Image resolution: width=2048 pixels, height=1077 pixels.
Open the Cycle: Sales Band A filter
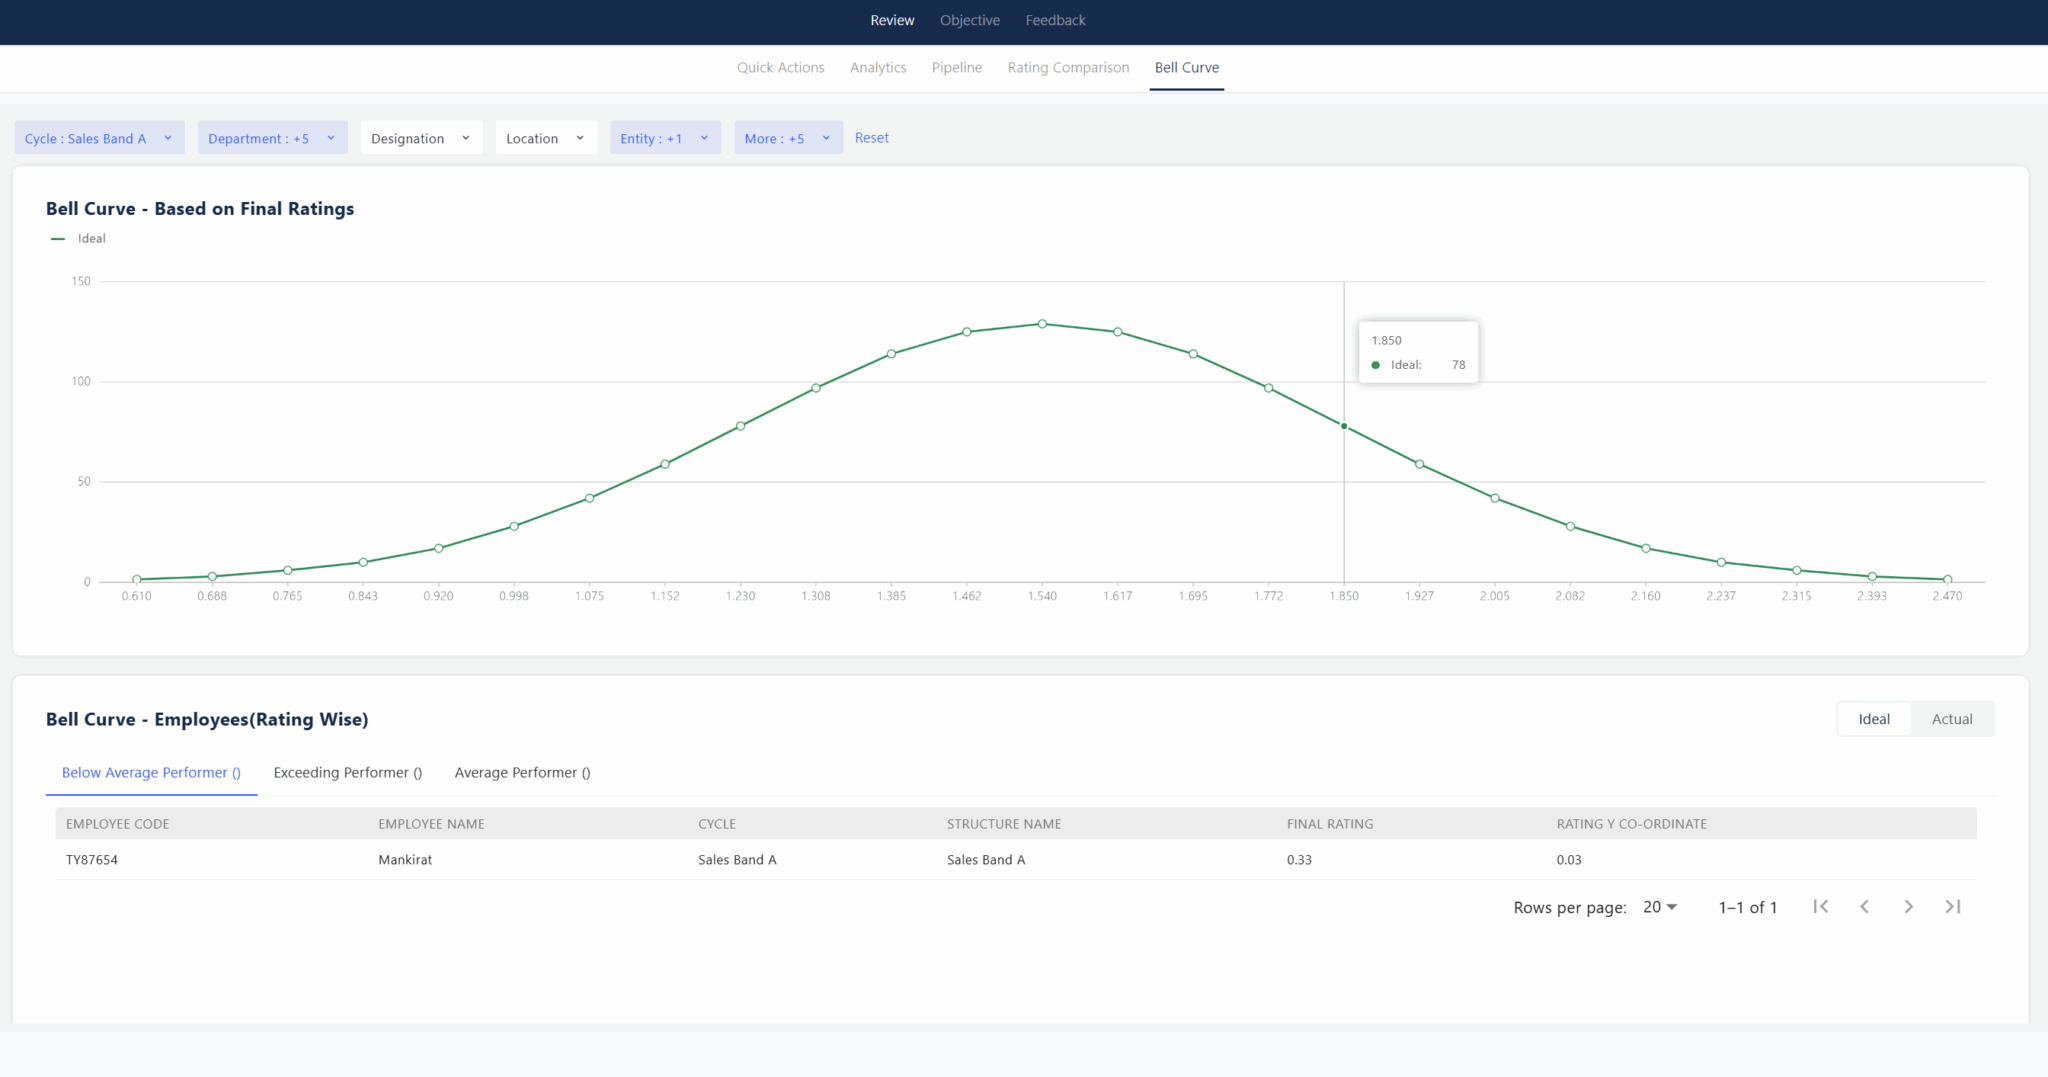point(99,137)
